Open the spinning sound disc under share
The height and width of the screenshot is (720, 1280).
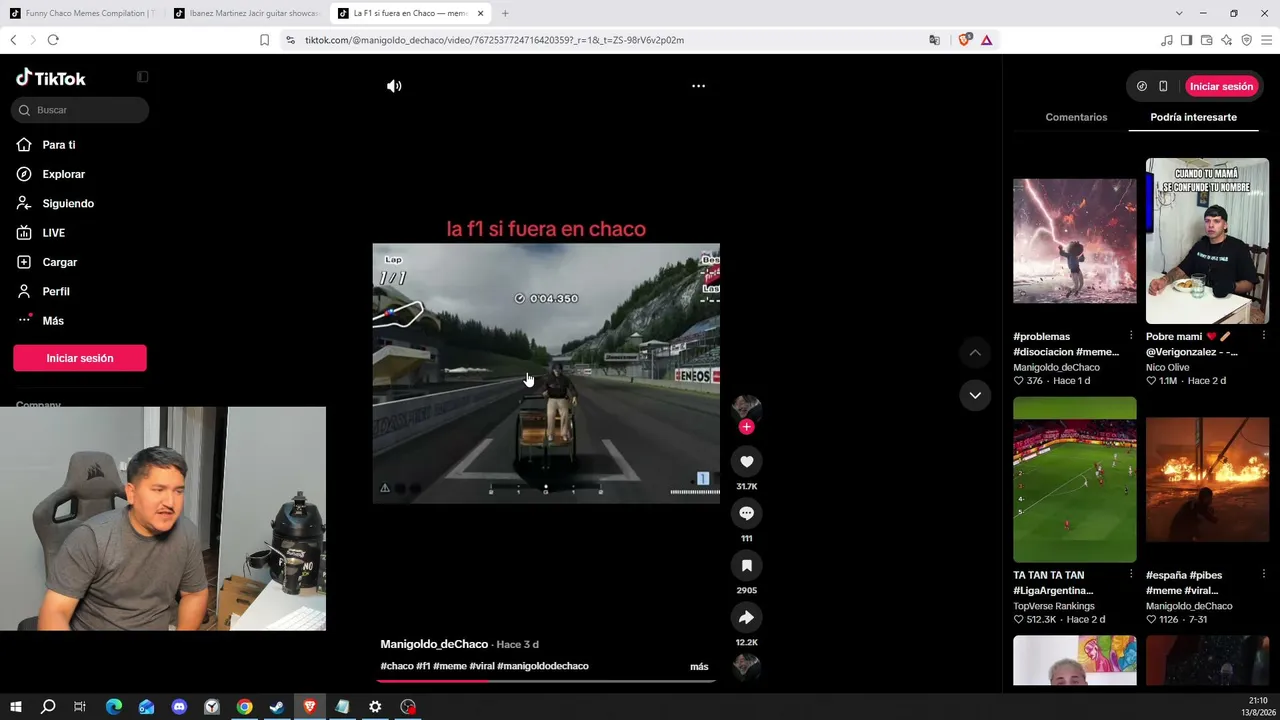pos(746,666)
